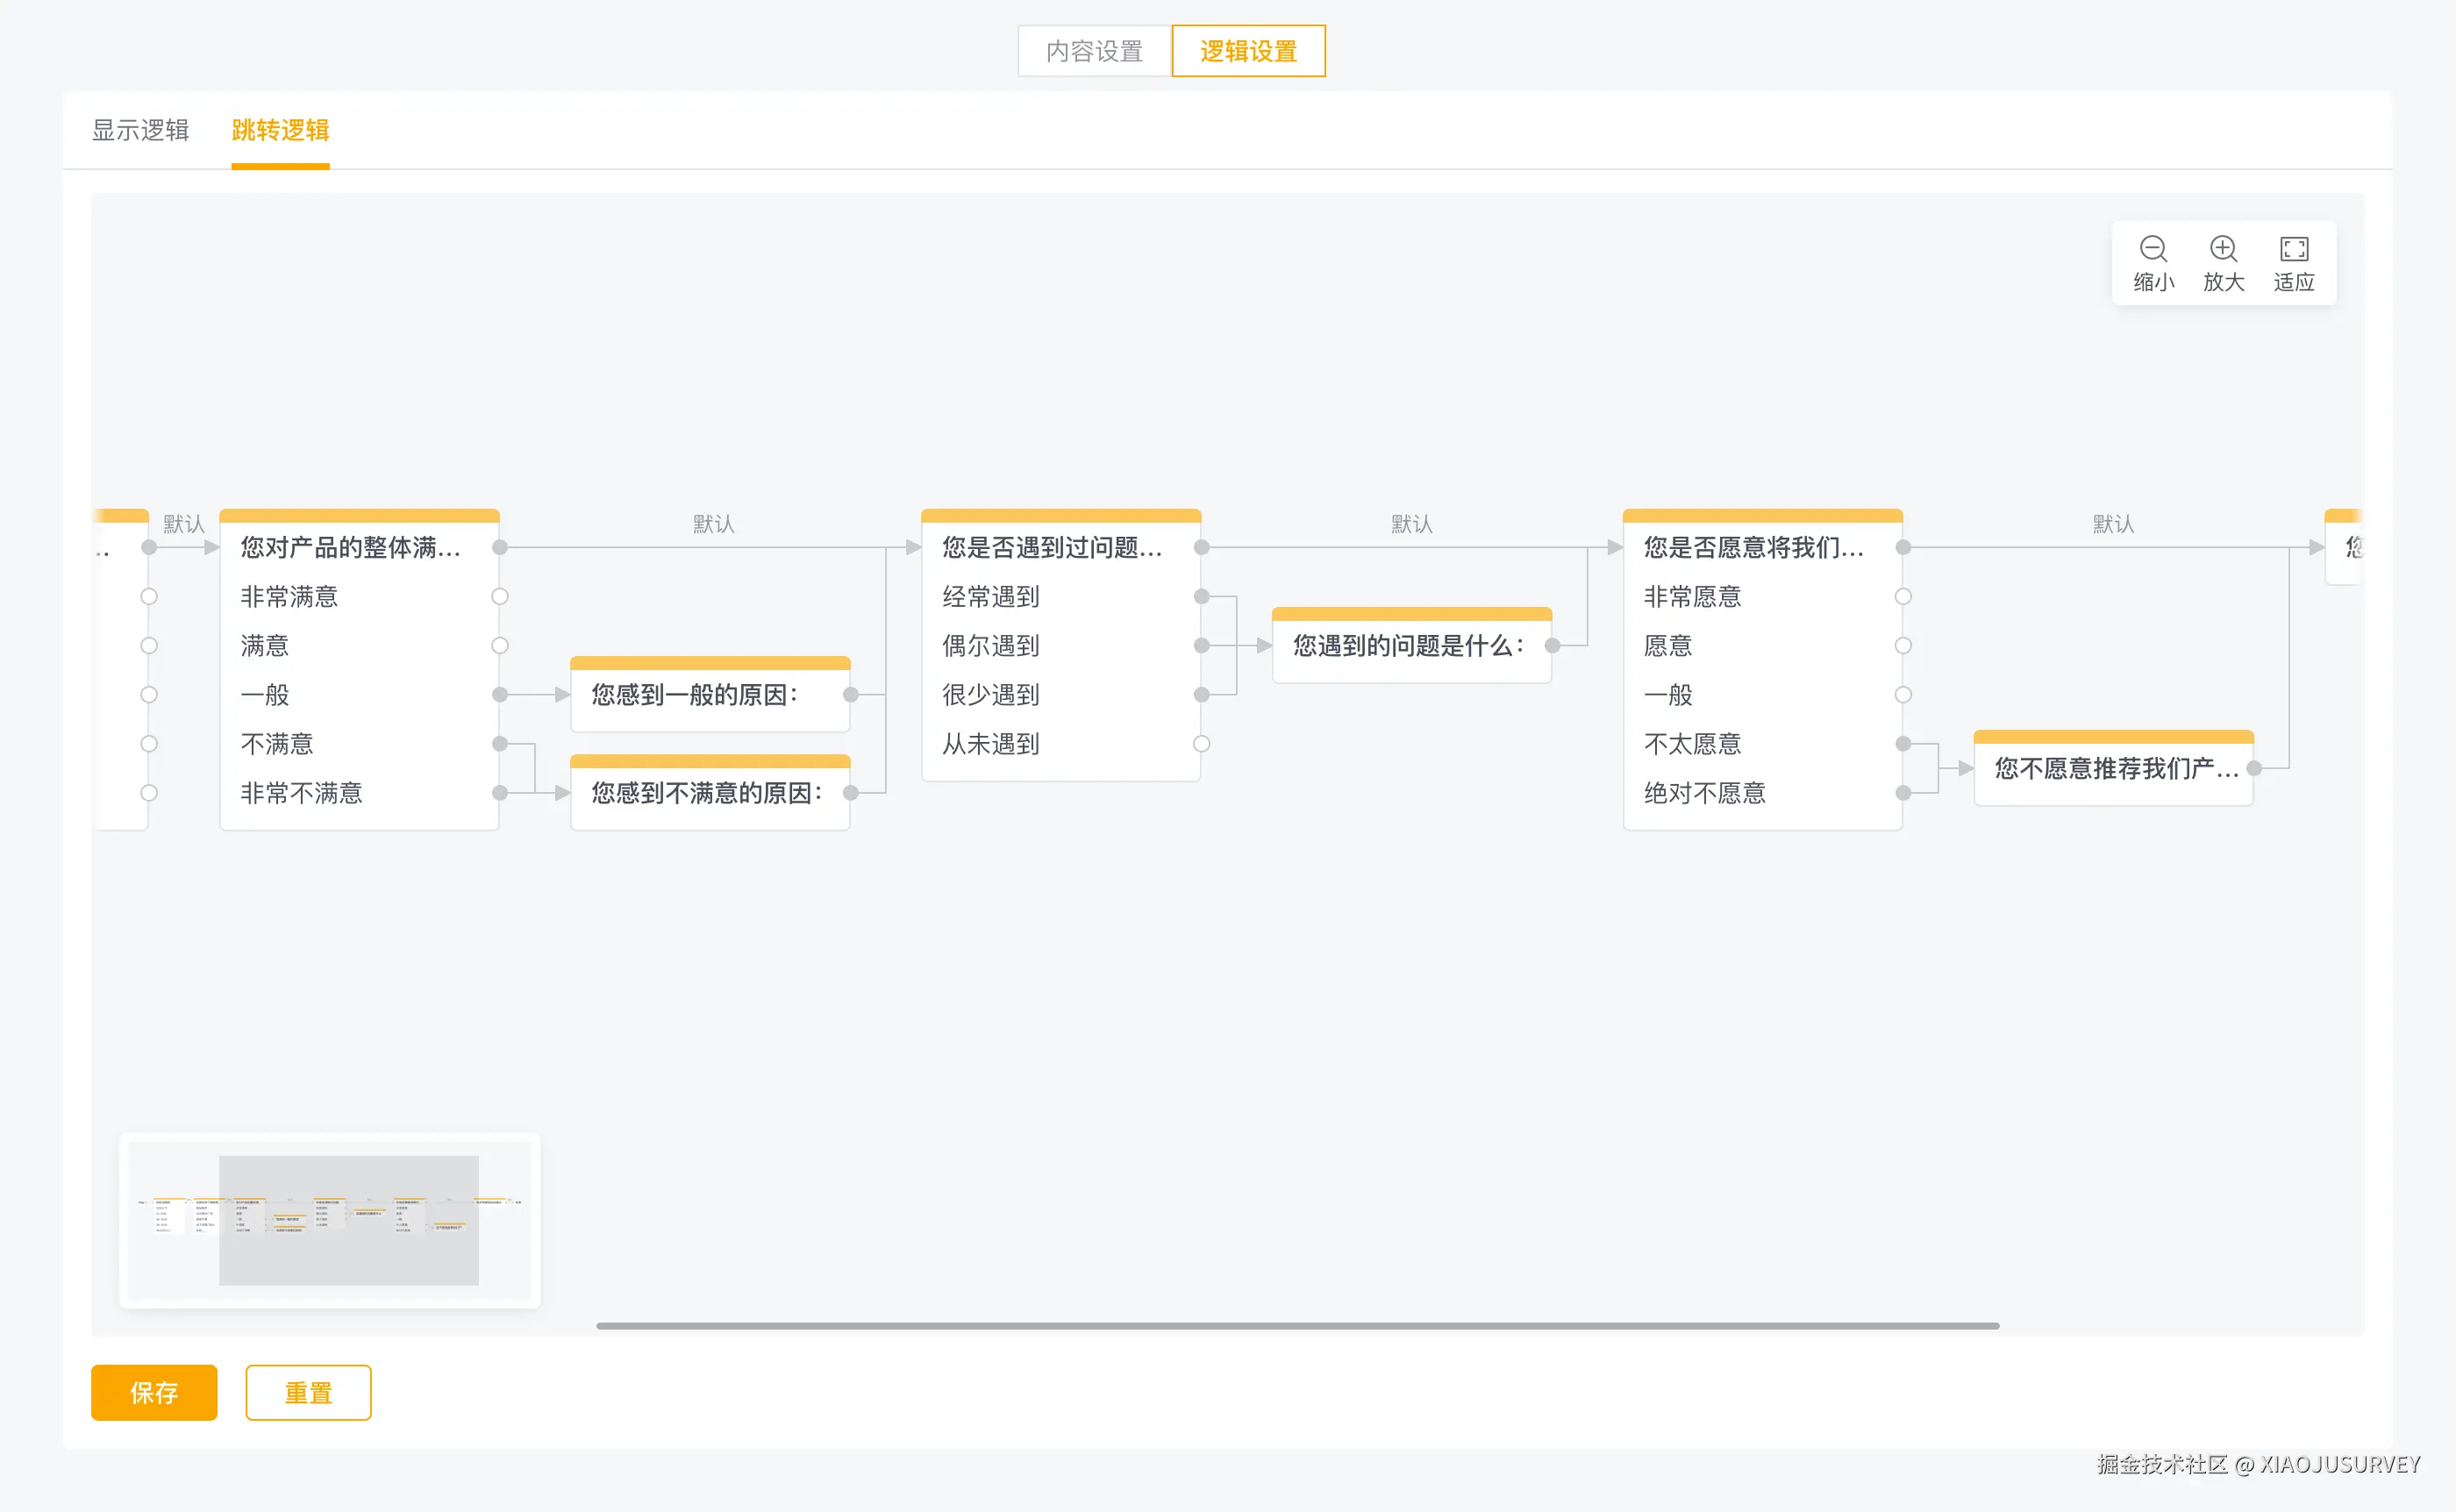Click the minimap overview thumbnail
Screen dimensions: 2456x1512
330,1220
